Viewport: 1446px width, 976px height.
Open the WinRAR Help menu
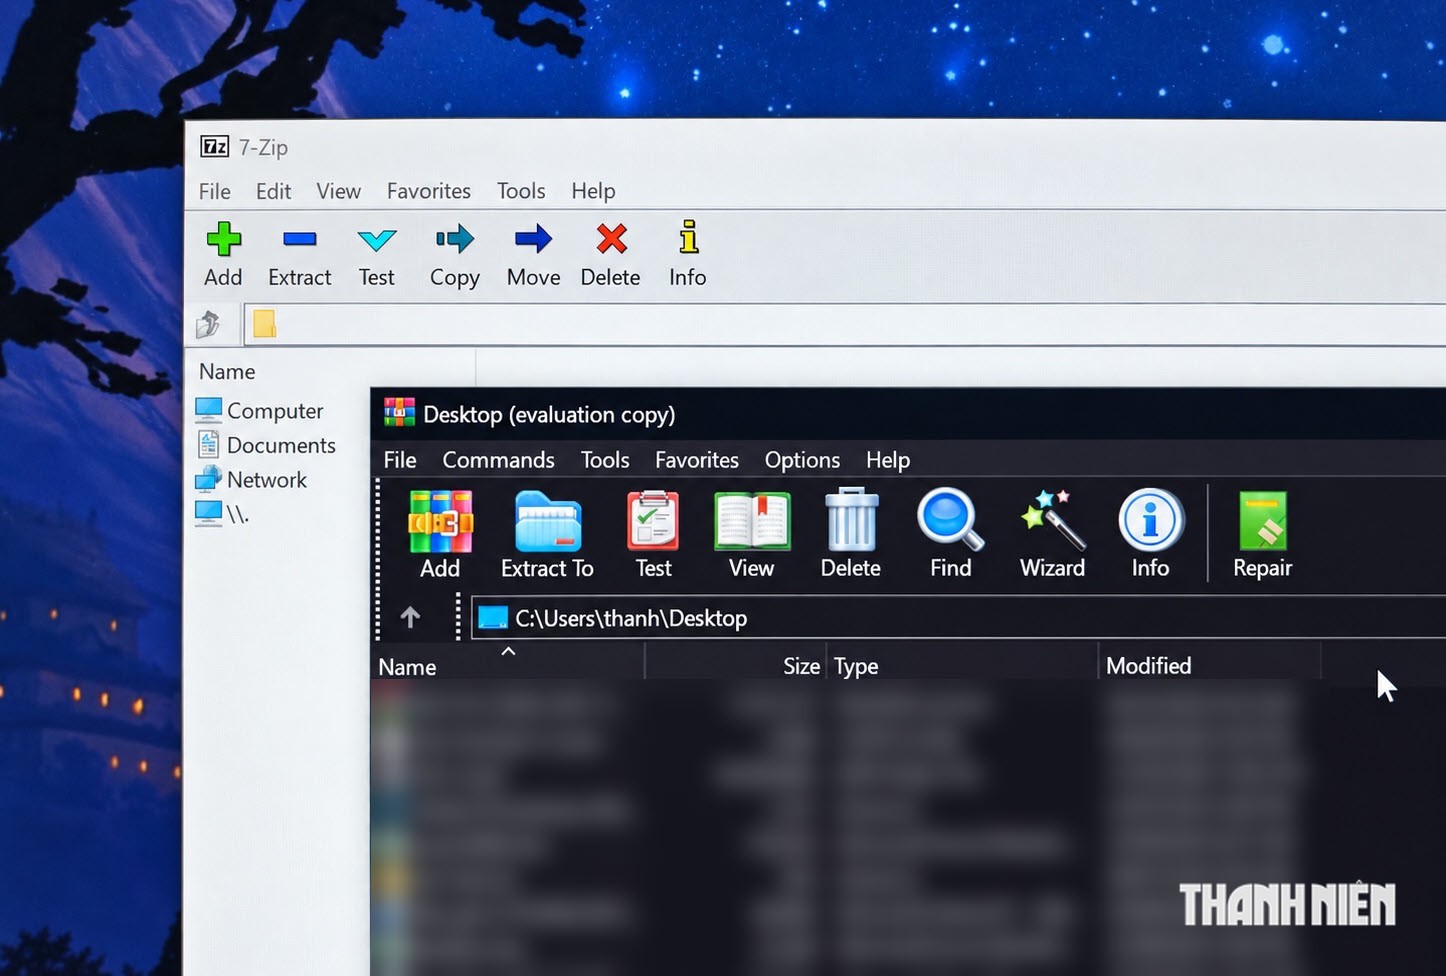click(888, 460)
